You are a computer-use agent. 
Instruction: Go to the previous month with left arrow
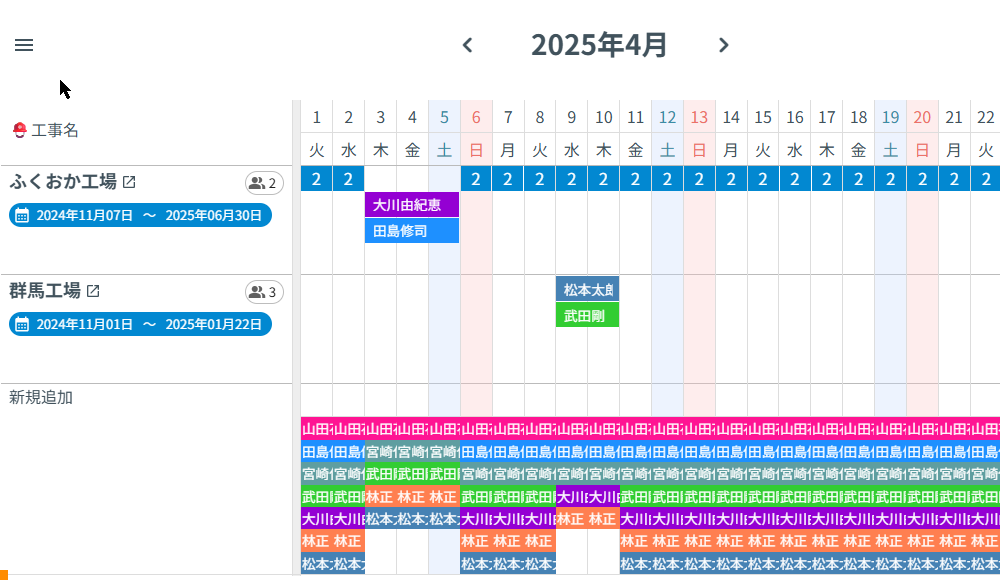click(467, 44)
